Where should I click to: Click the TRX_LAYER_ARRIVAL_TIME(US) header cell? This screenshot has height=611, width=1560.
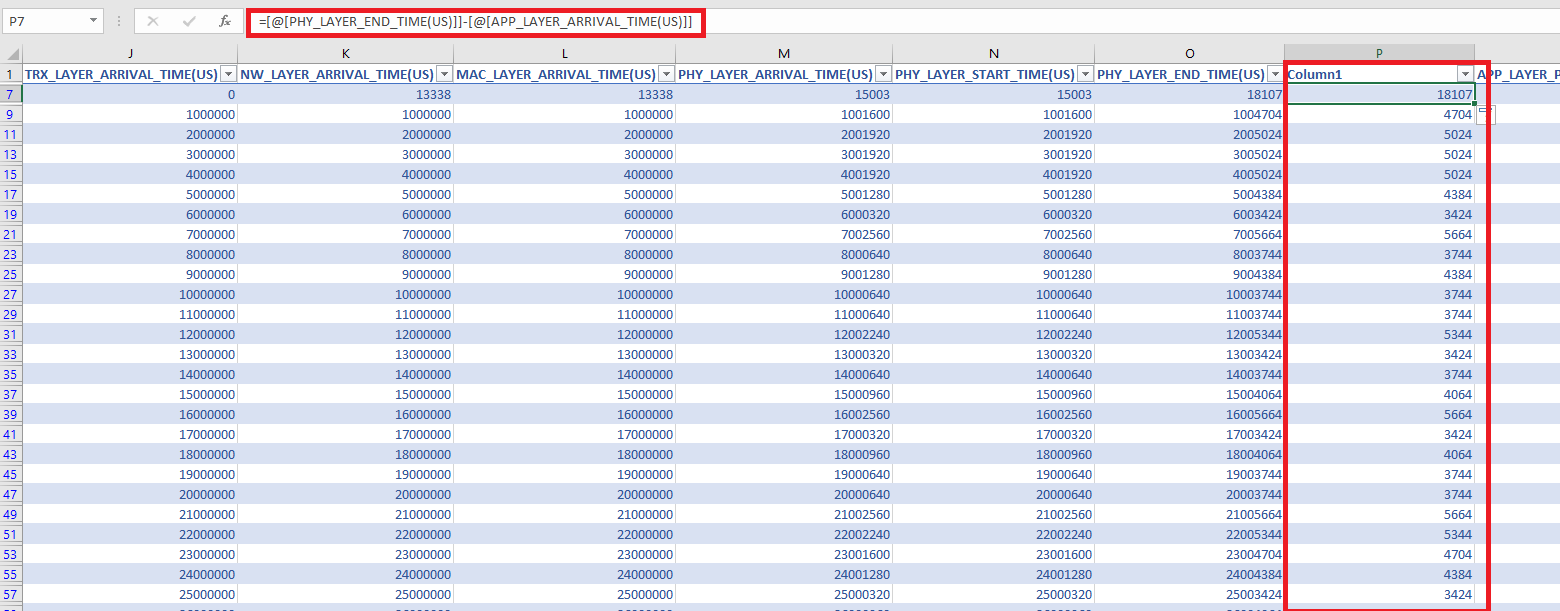pos(130,74)
